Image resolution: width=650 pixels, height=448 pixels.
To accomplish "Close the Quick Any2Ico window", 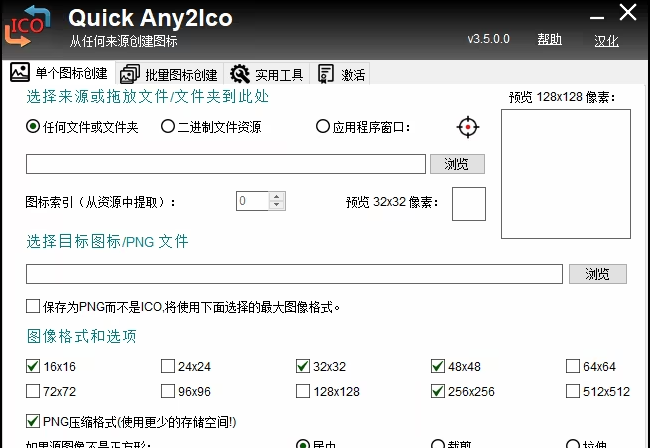I will [x=628, y=12].
